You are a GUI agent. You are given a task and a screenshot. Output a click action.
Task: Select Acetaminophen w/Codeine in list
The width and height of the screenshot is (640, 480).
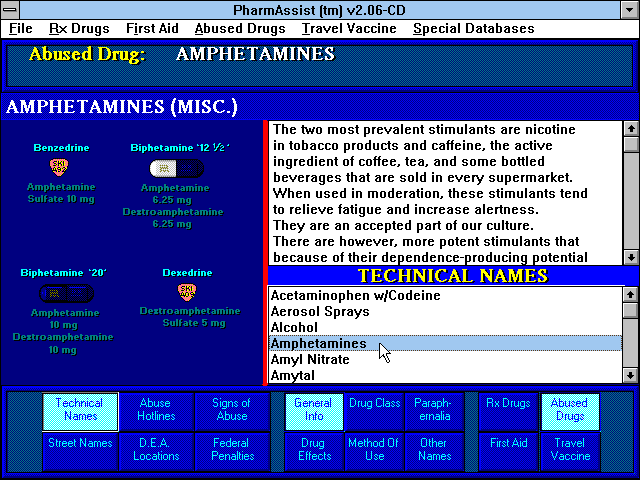445,295
